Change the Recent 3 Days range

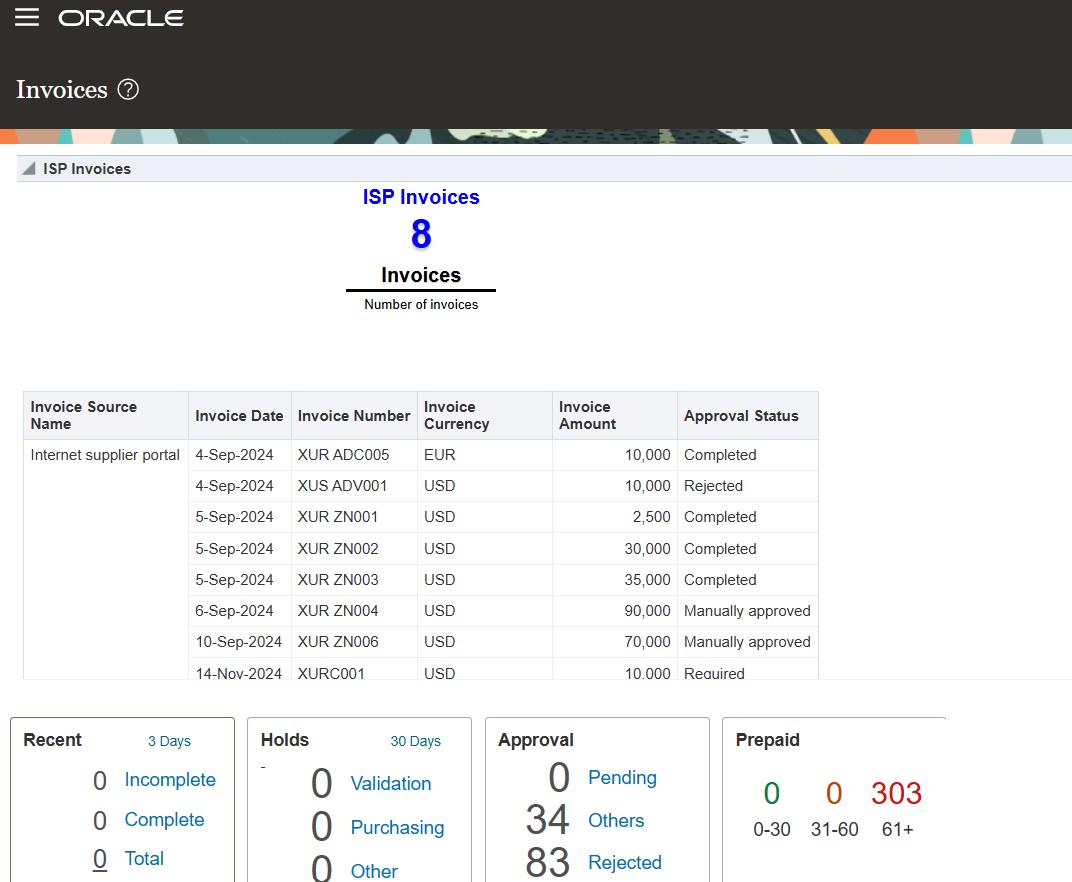(169, 741)
